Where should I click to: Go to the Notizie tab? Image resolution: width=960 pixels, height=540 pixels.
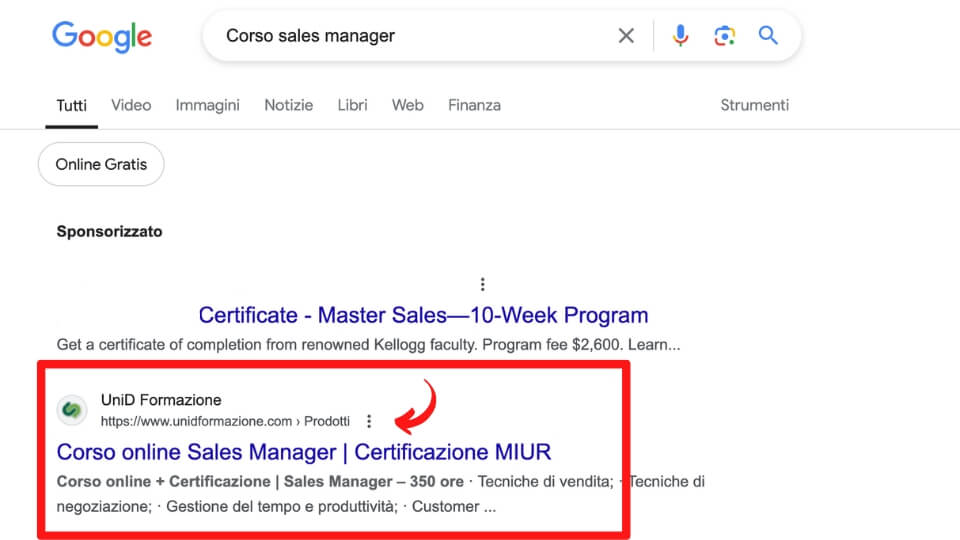[288, 105]
